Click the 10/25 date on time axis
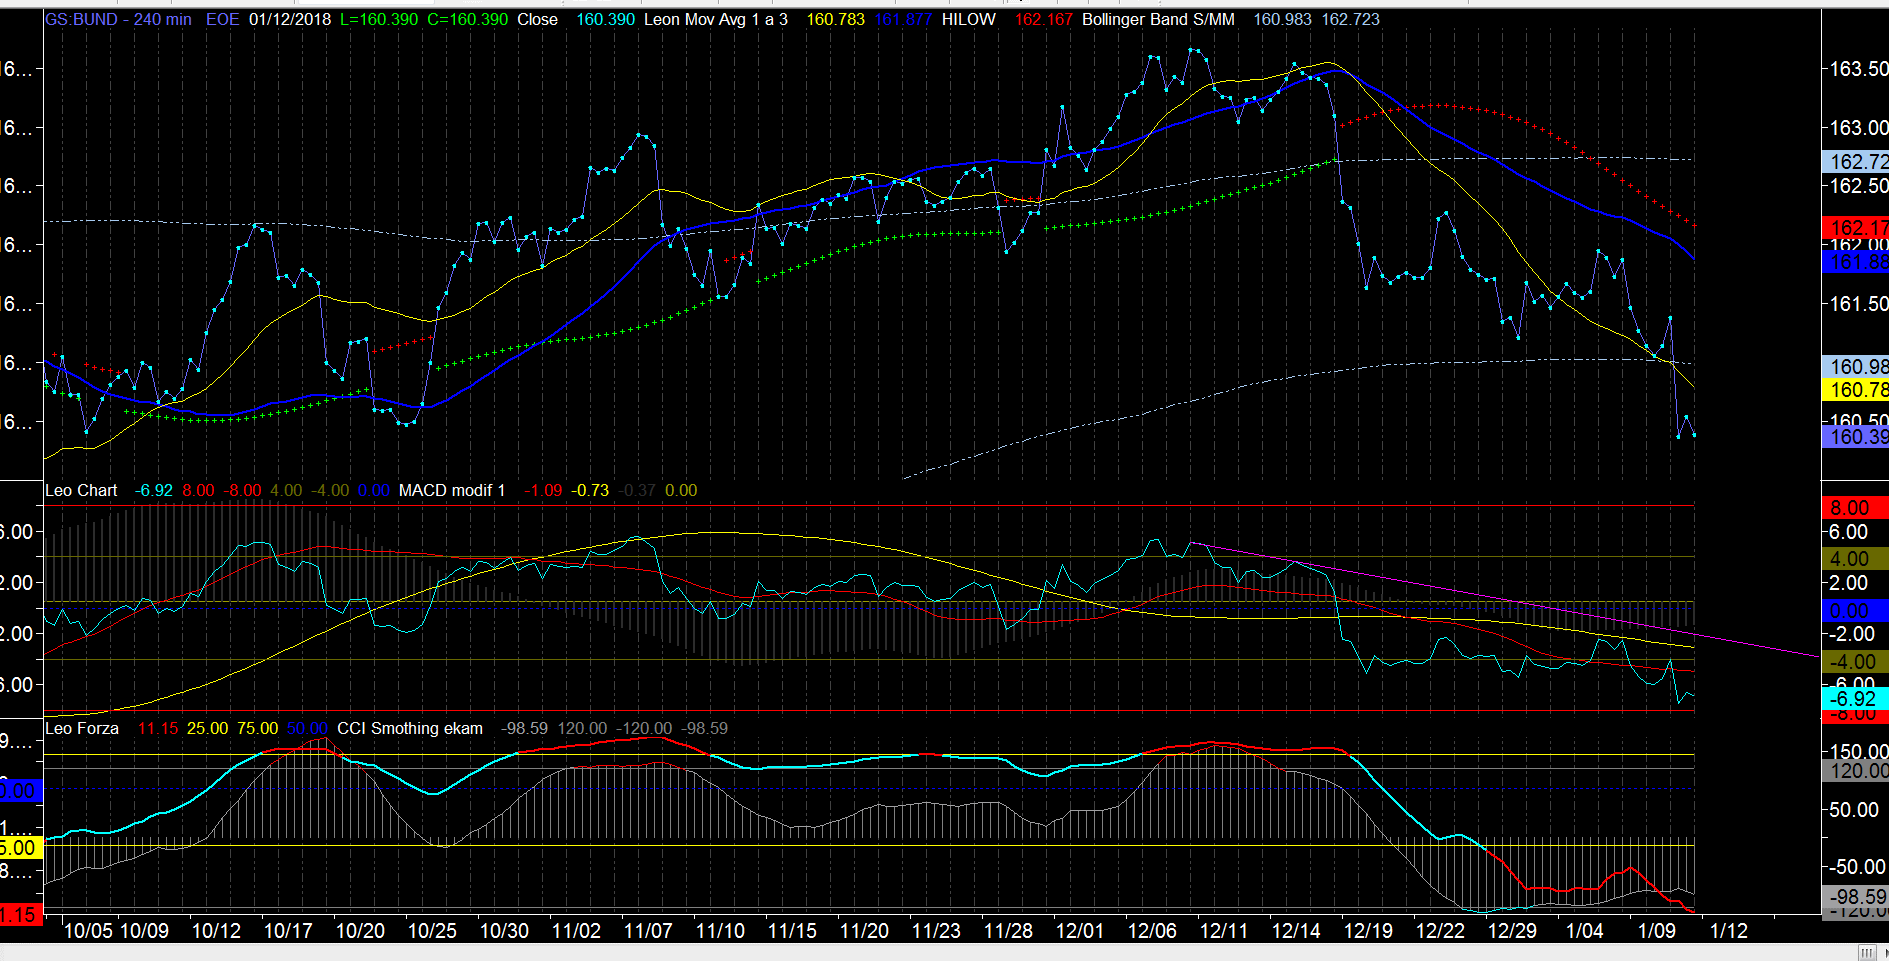1889x961 pixels. click(432, 931)
